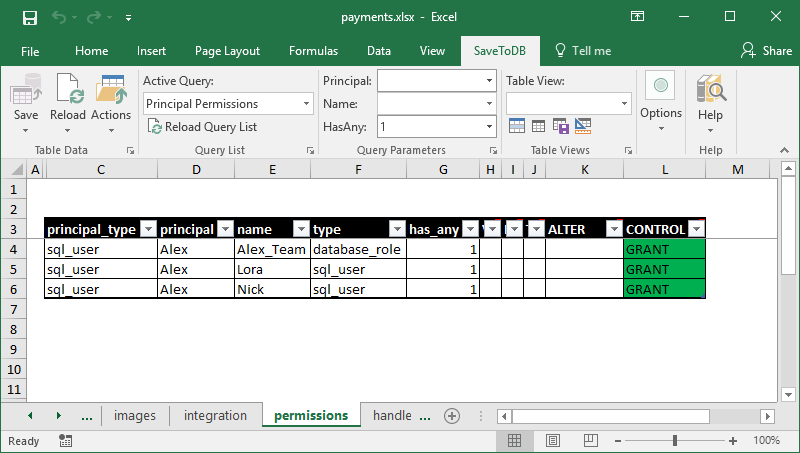The image size is (800, 453).
Task: Click the Tell me search box
Action: coord(583,51)
